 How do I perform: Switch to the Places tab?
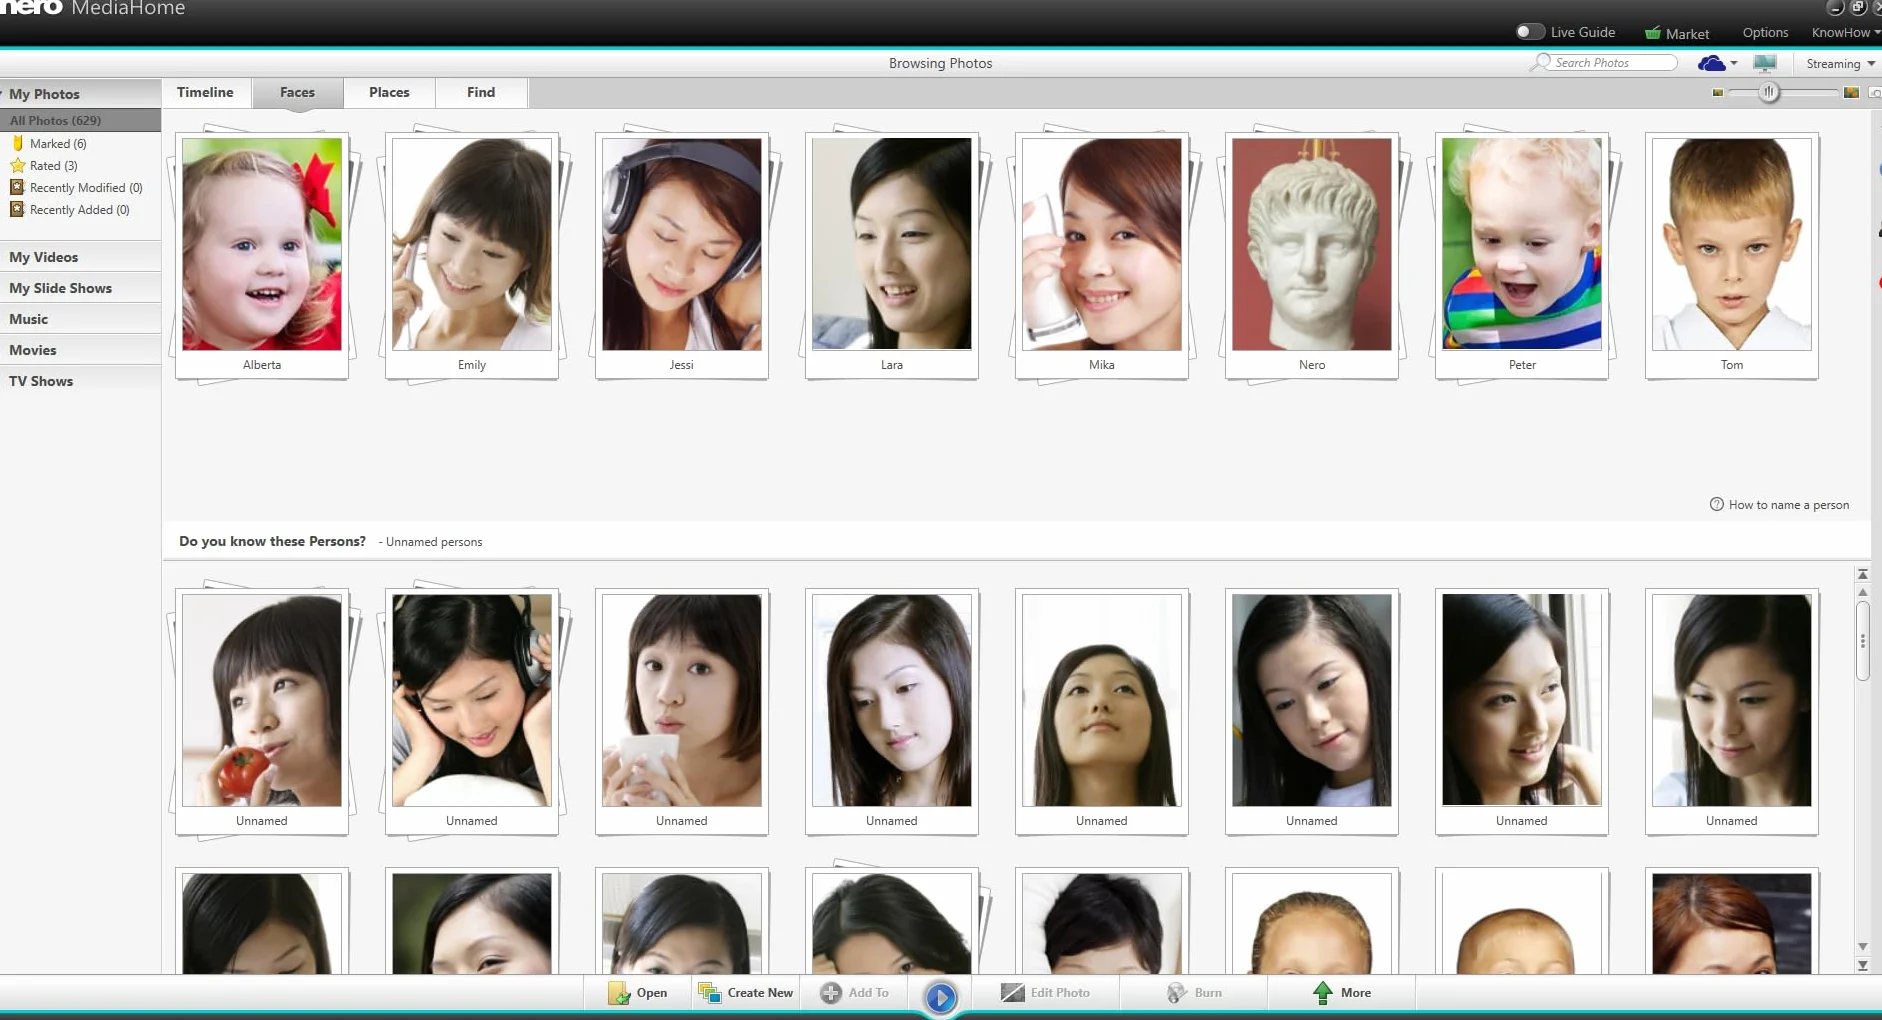pos(389,92)
